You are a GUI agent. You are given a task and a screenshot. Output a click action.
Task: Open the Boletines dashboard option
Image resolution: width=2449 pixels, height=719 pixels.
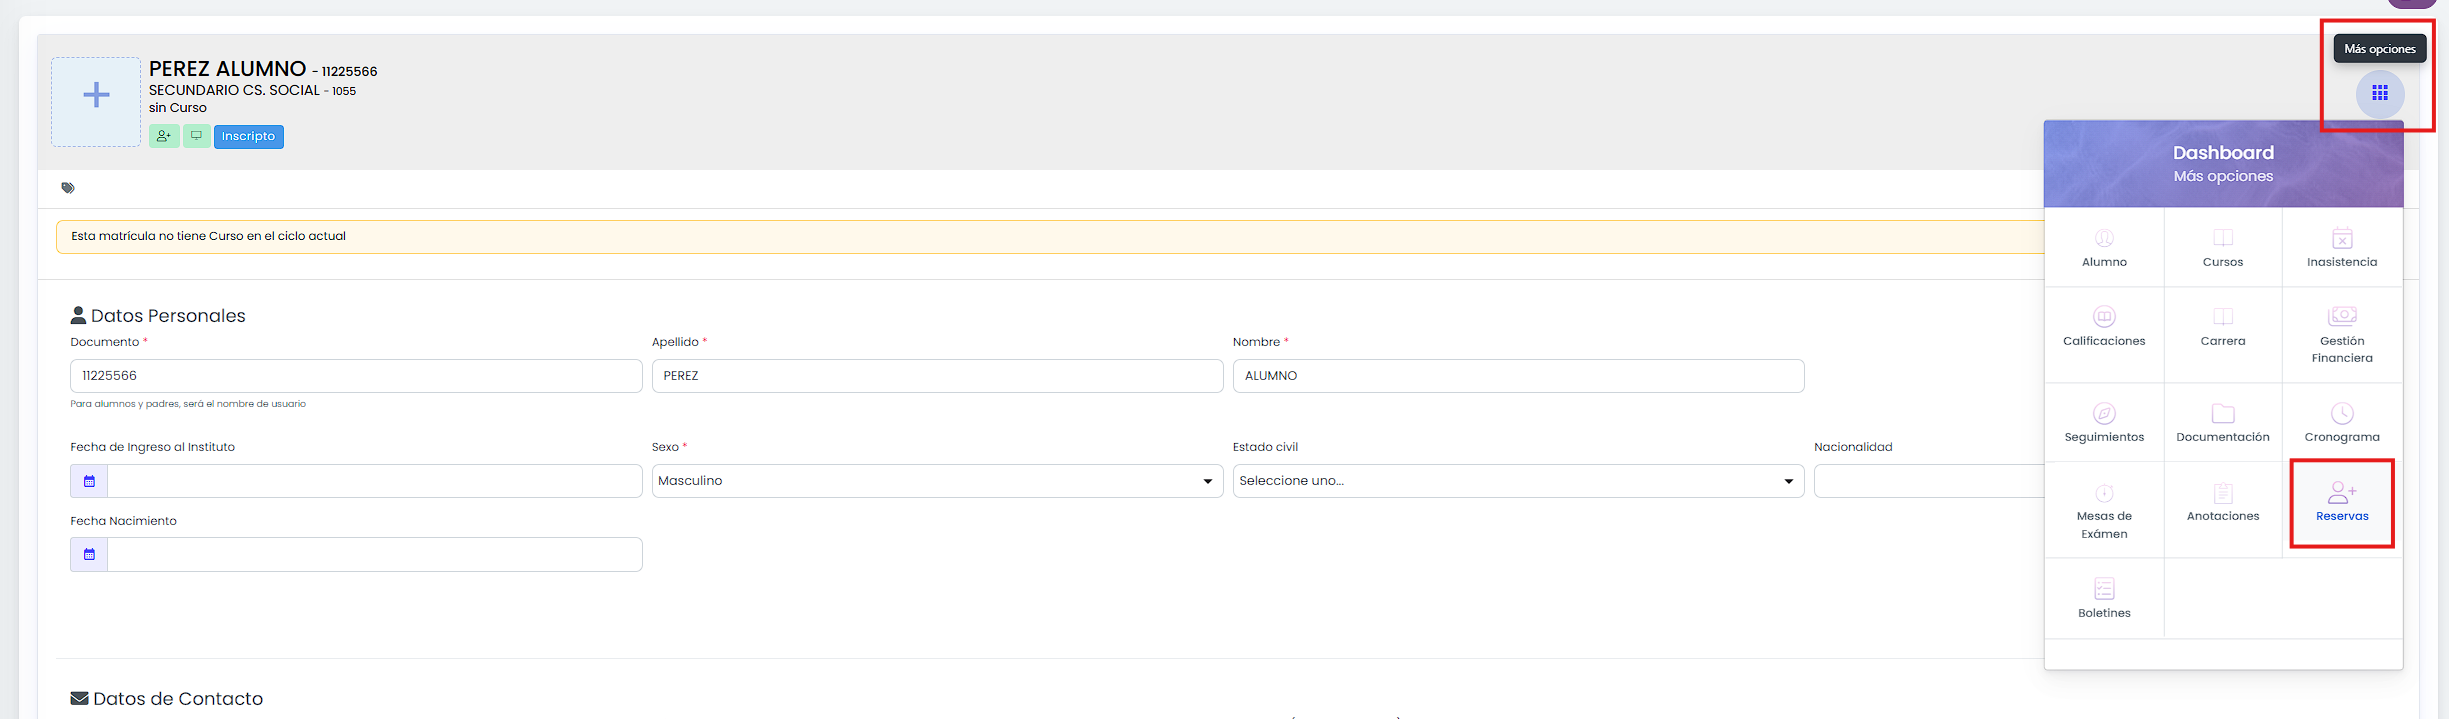point(2104,599)
